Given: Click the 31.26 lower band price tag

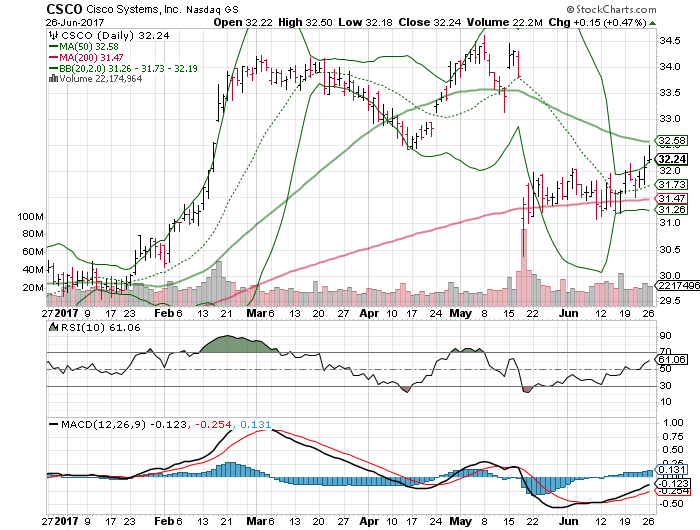Looking at the screenshot, I should (672, 209).
